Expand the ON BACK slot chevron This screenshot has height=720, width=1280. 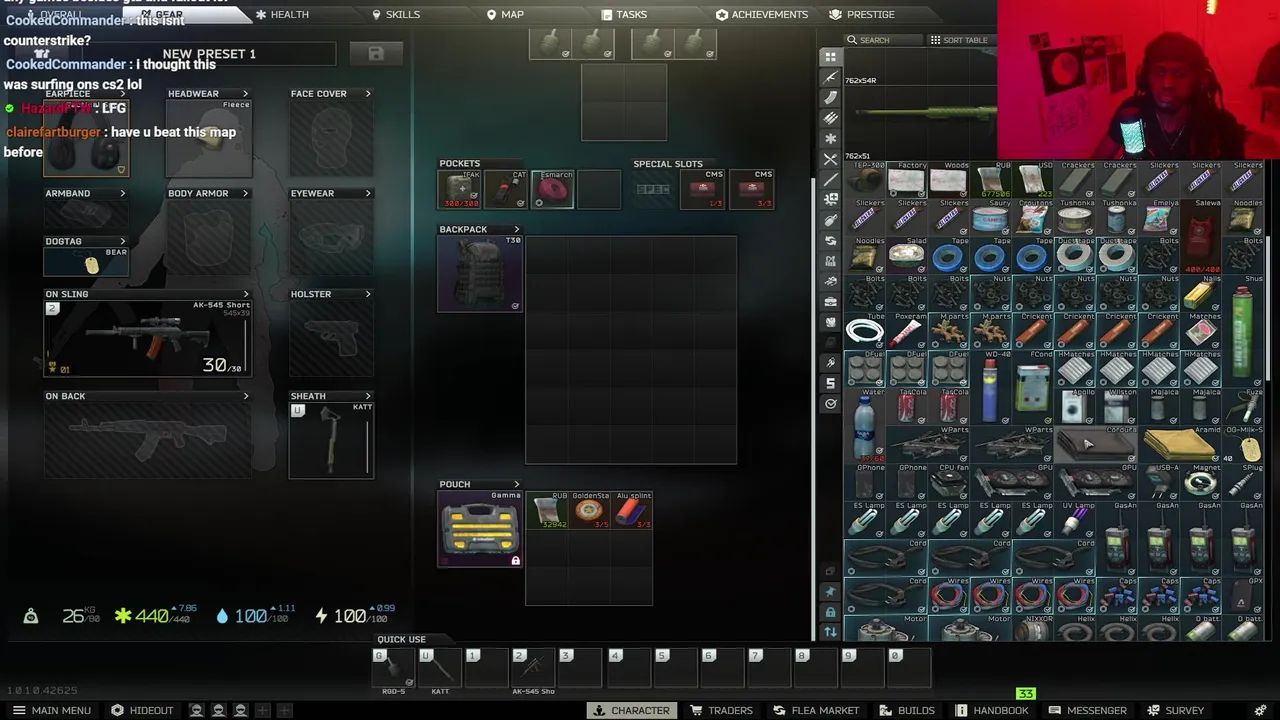point(246,396)
